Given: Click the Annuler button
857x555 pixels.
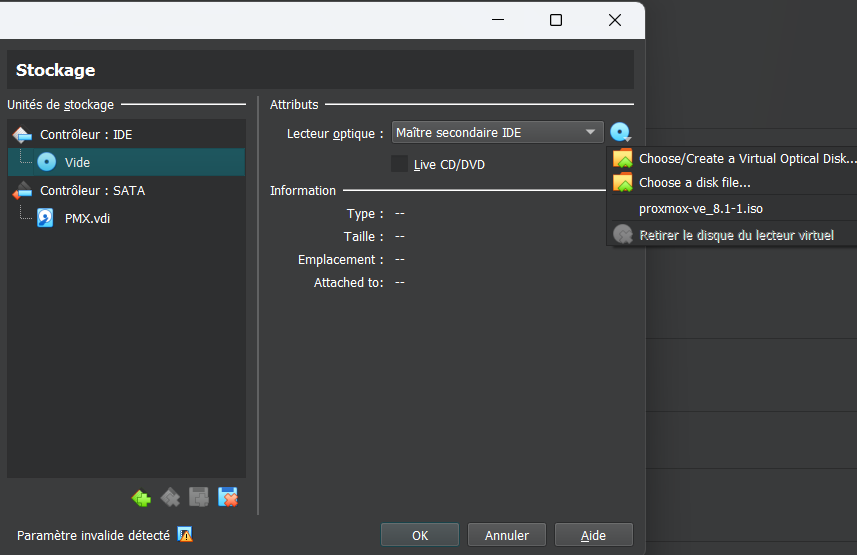Looking at the screenshot, I should pos(507,535).
